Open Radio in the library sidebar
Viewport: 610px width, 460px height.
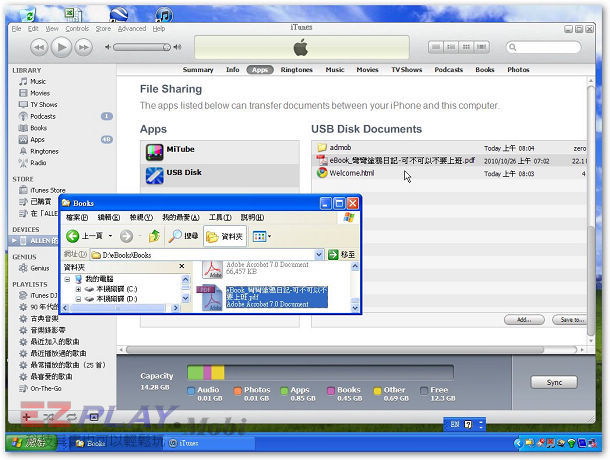(38, 163)
